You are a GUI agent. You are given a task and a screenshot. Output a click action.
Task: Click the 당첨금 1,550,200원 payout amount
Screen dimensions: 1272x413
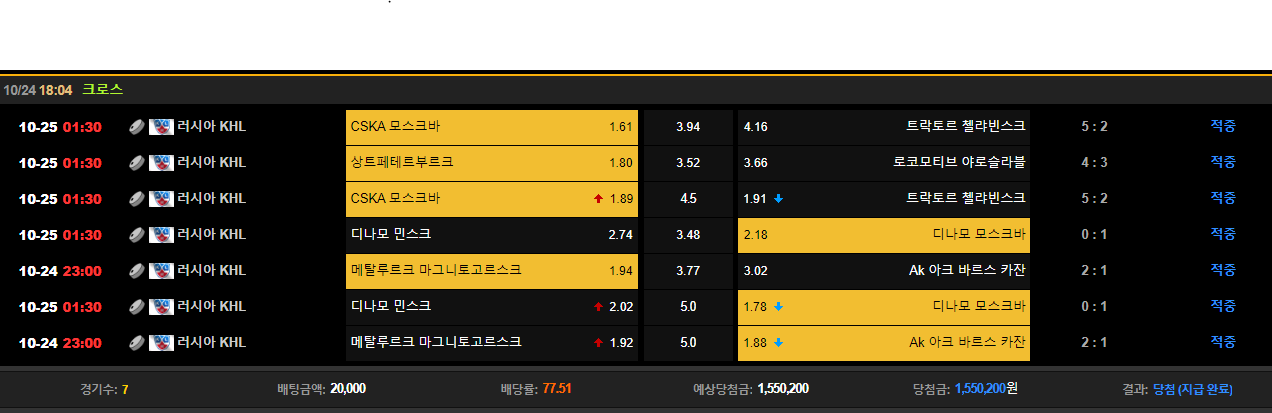(x=992, y=389)
